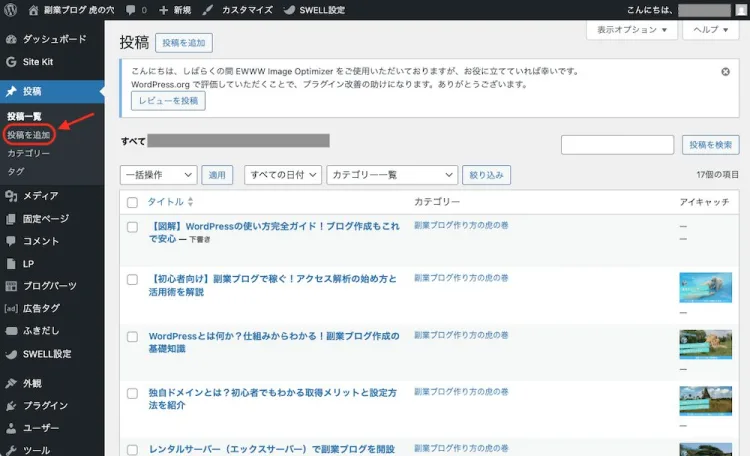
Task: Open the 広告タグ ad icon in sidebar
Action: 11,309
